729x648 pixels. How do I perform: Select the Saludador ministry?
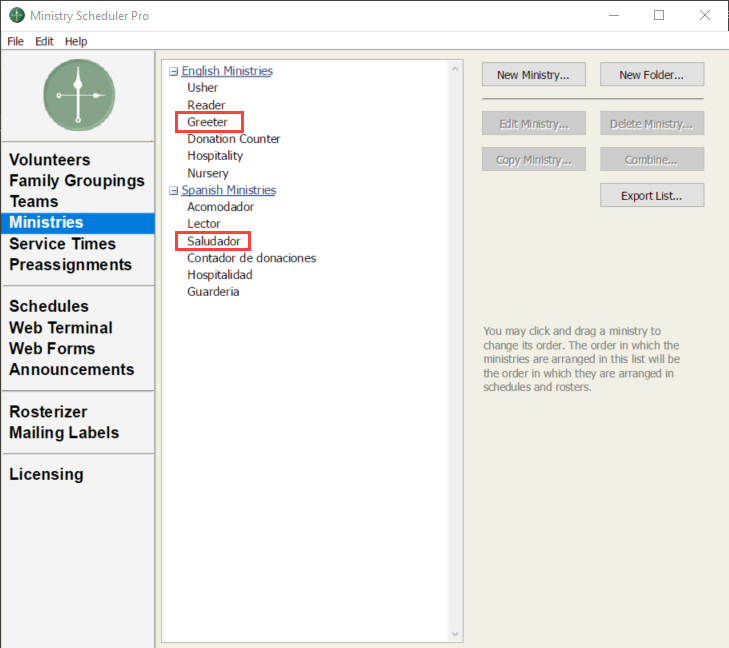click(x=213, y=241)
